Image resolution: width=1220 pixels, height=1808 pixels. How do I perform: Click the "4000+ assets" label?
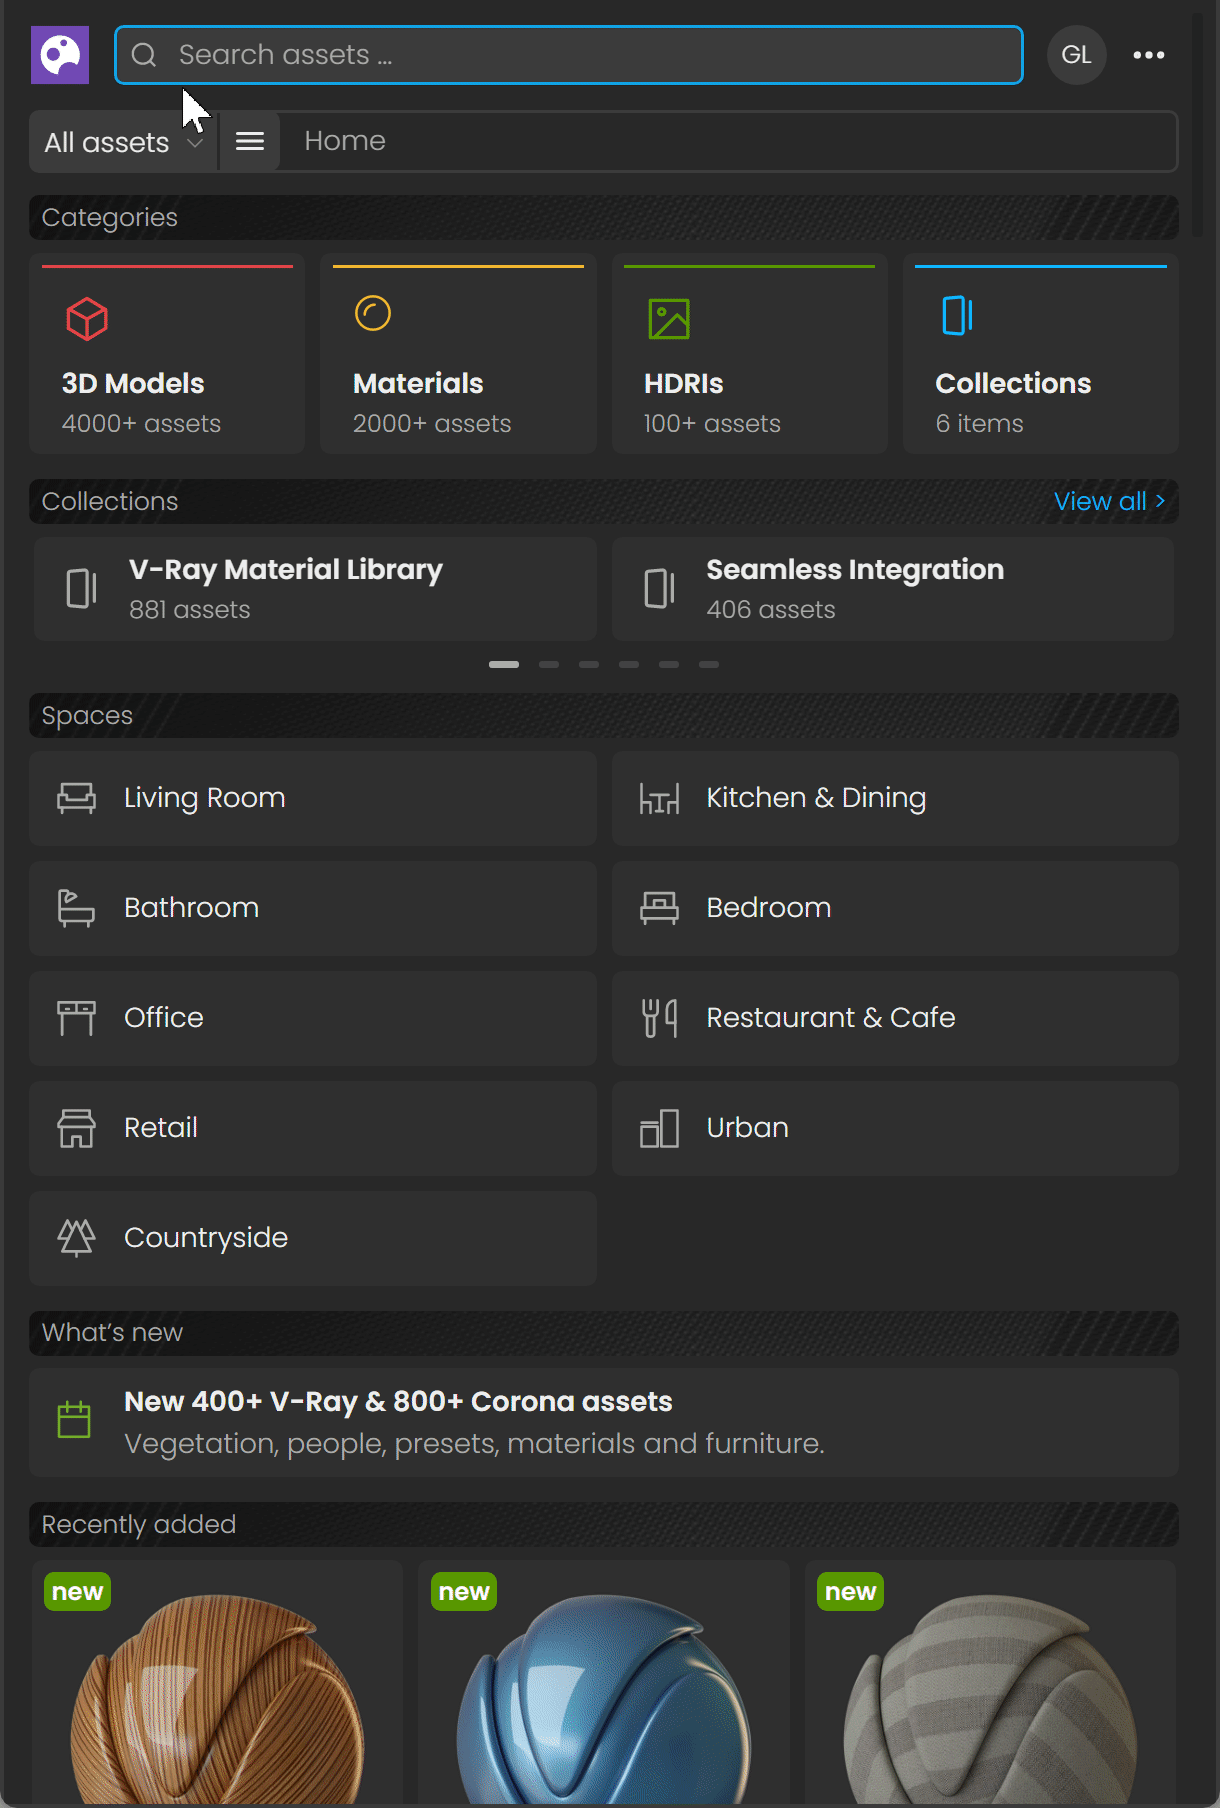141,424
